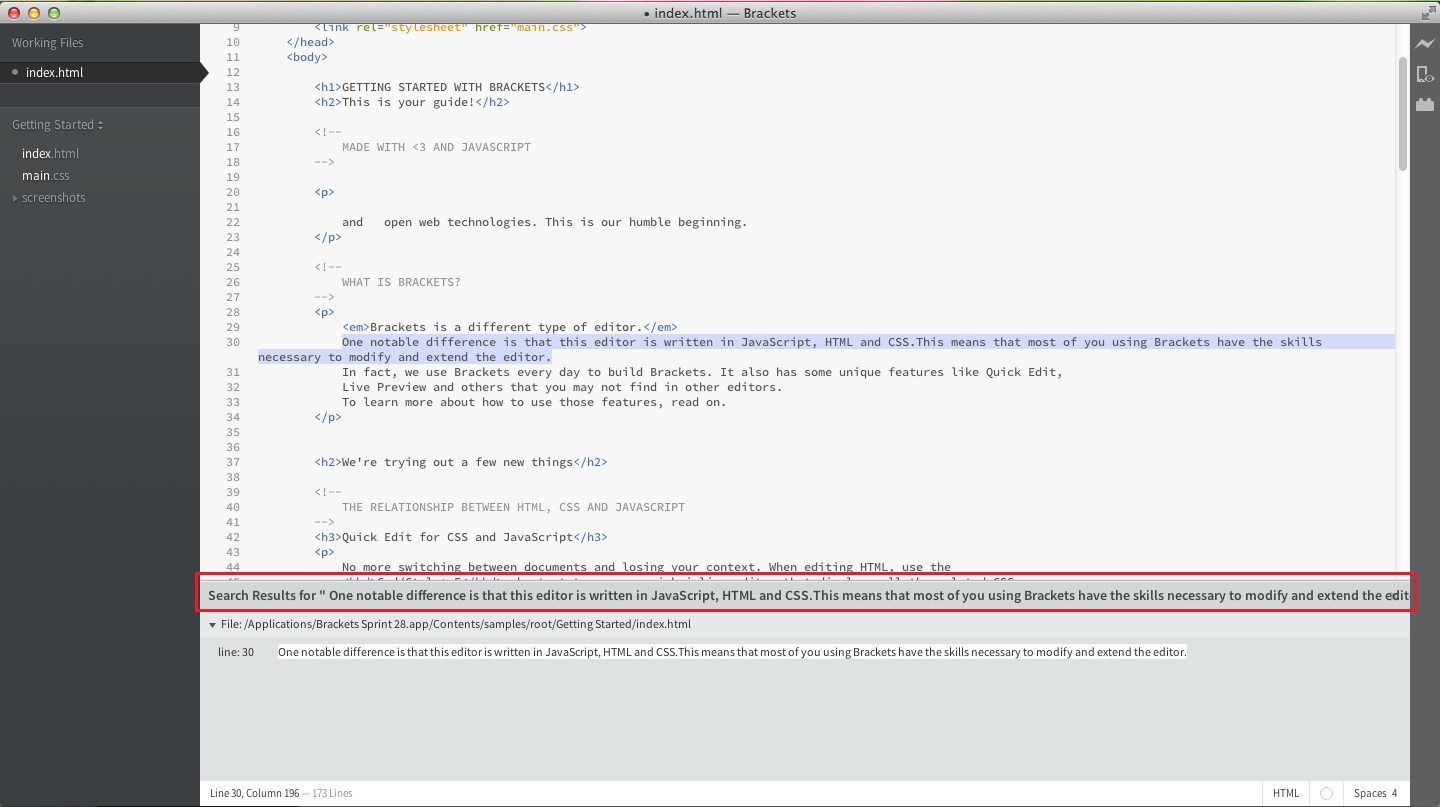
Task: Click line 33 'To learn more about' text
Action: (x=534, y=402)
